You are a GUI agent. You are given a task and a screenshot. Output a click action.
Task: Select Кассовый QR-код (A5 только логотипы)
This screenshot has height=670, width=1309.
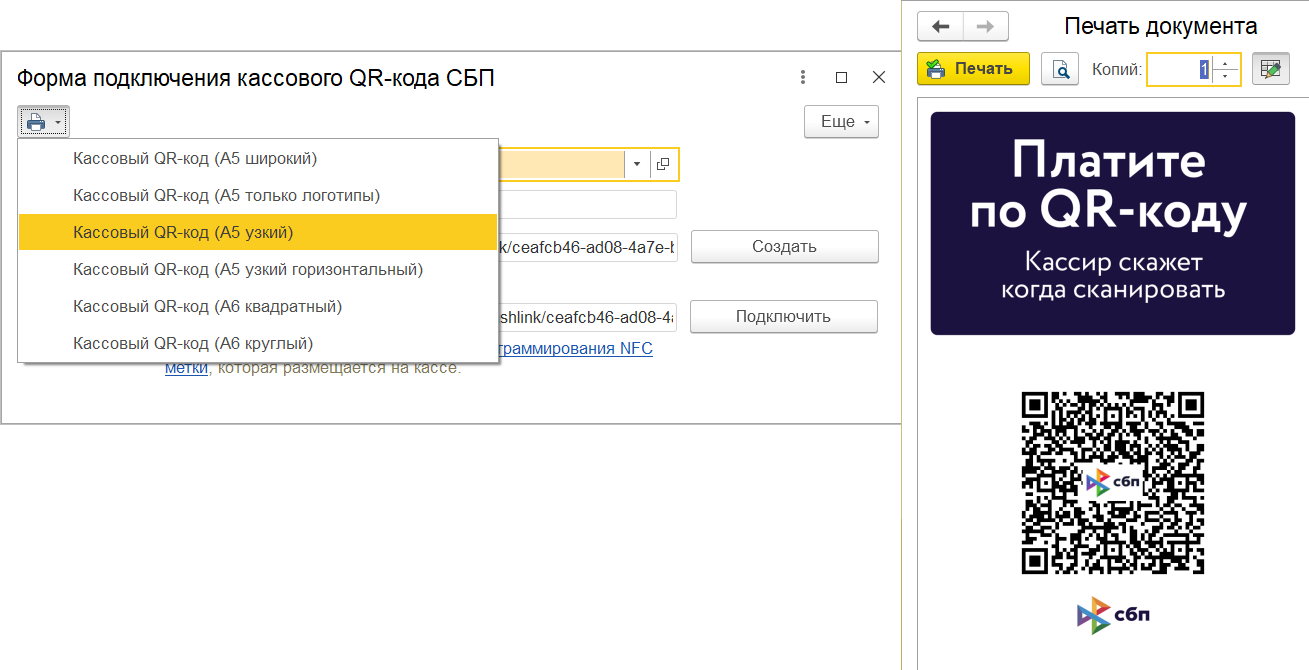pyautogui.click(x=257, y=196)
